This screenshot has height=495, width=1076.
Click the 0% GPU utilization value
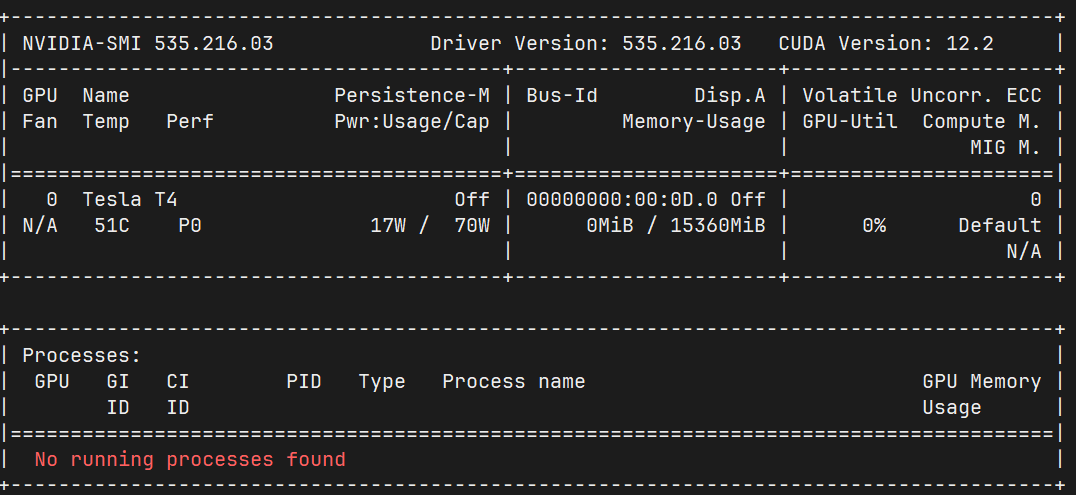(874, 226)
